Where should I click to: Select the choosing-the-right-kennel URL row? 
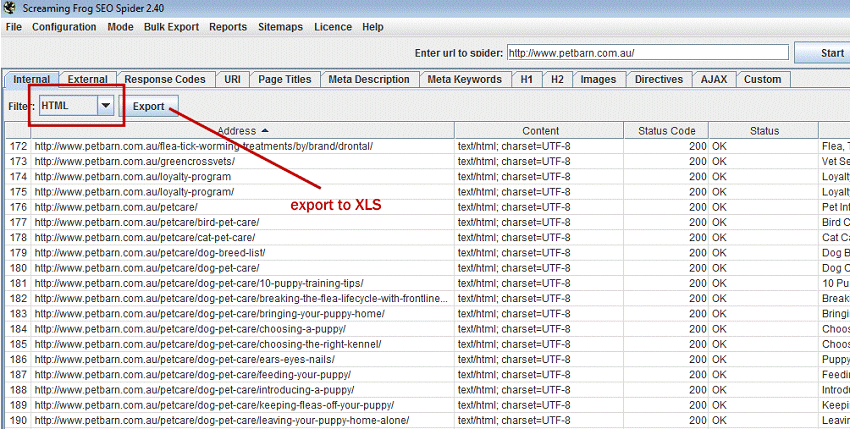(x=208, y=344)
